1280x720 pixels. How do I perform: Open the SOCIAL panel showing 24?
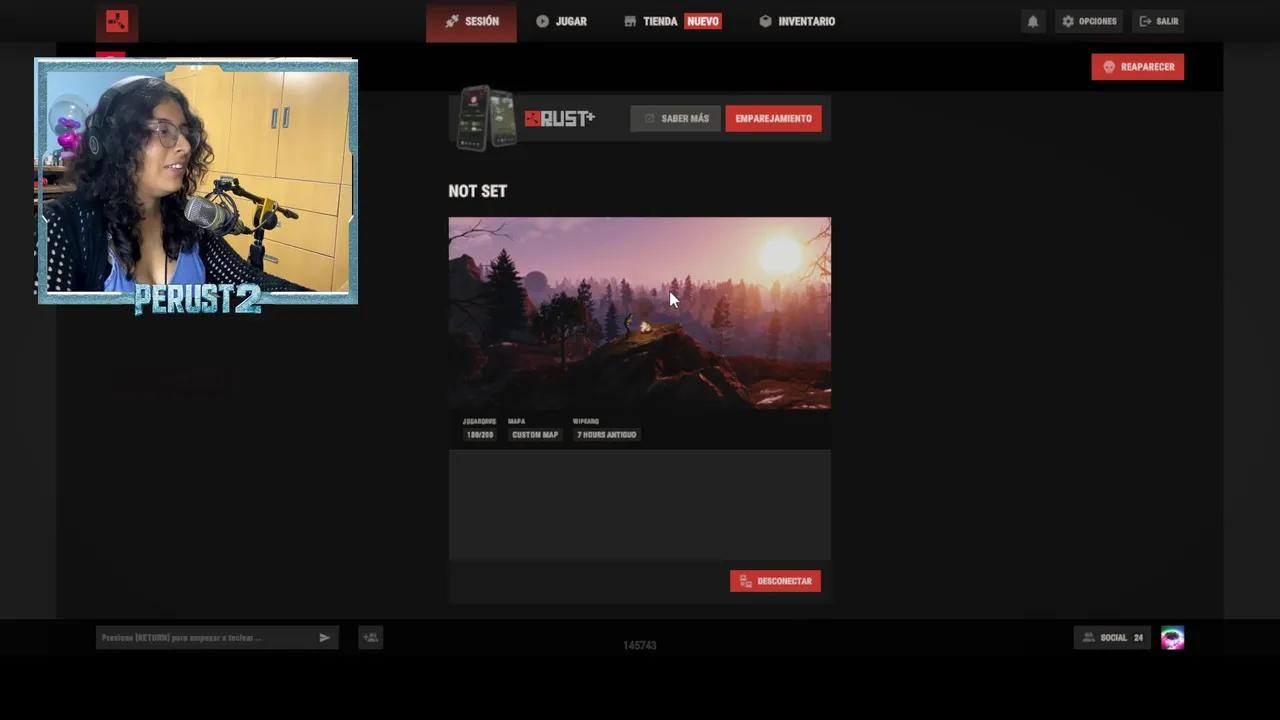point(1112,637)
